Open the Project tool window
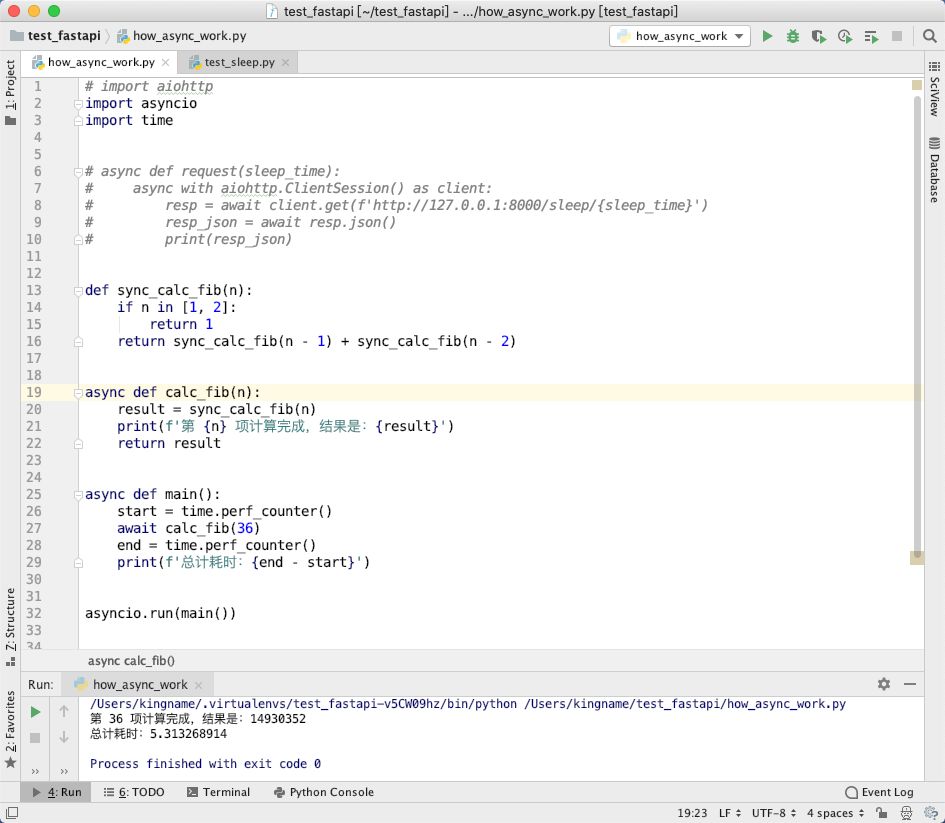Screen dimensions: 945x823 tap(10, 92)
